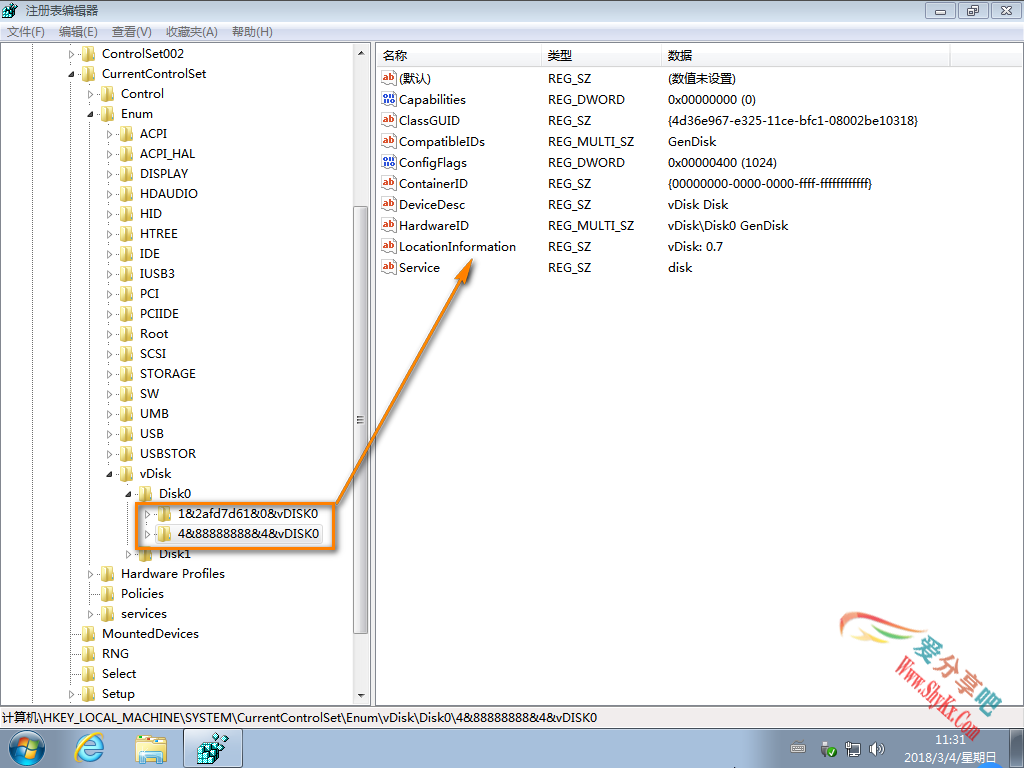Click the ContainerID string value icon

(389, 184)
